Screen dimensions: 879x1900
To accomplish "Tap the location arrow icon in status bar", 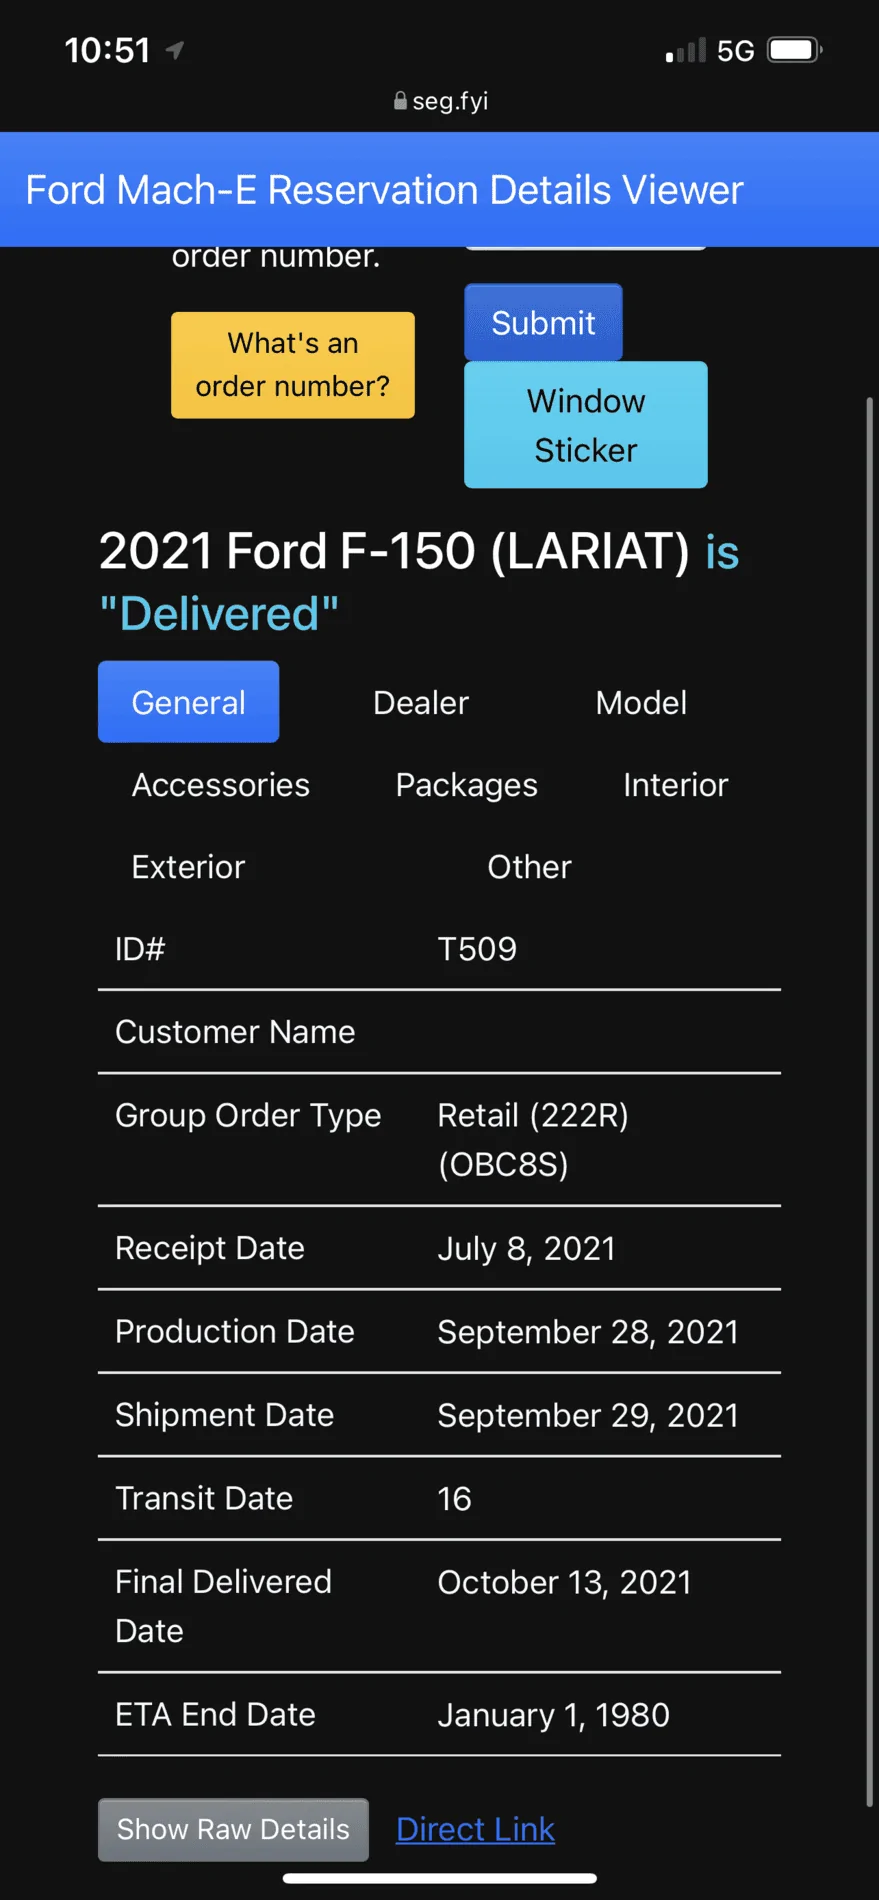I will 175,50.
